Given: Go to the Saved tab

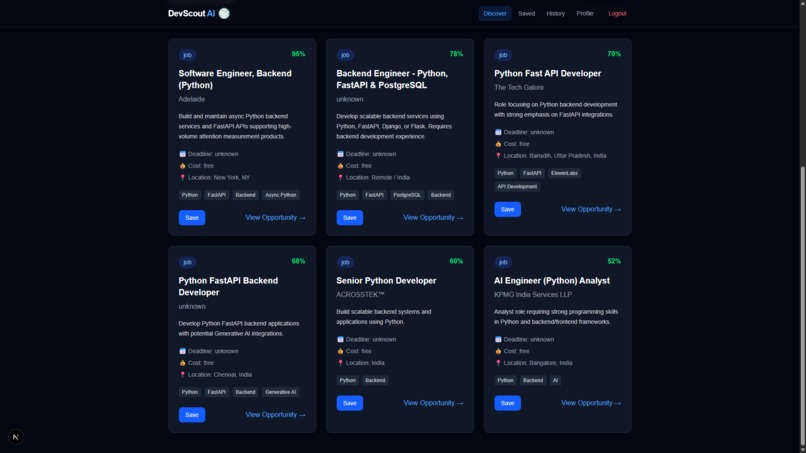Looking at the screenshot, I should [526, 13].
